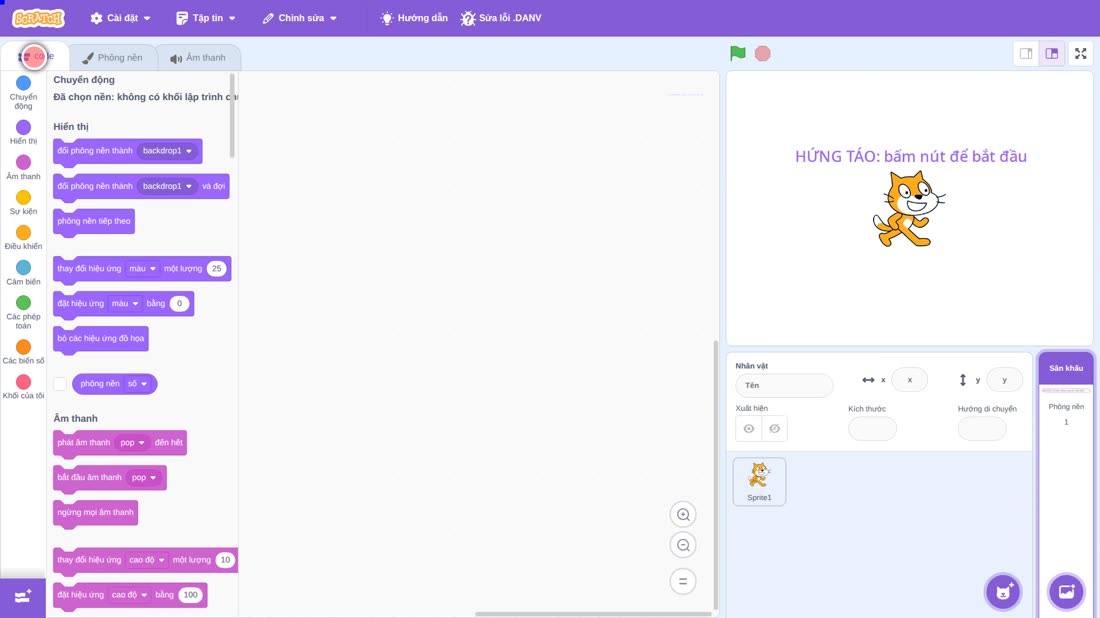1100x618 pixels.
Task: Select the Hiển thị block category
Action: pyautogui.click(x=23, y=132)
